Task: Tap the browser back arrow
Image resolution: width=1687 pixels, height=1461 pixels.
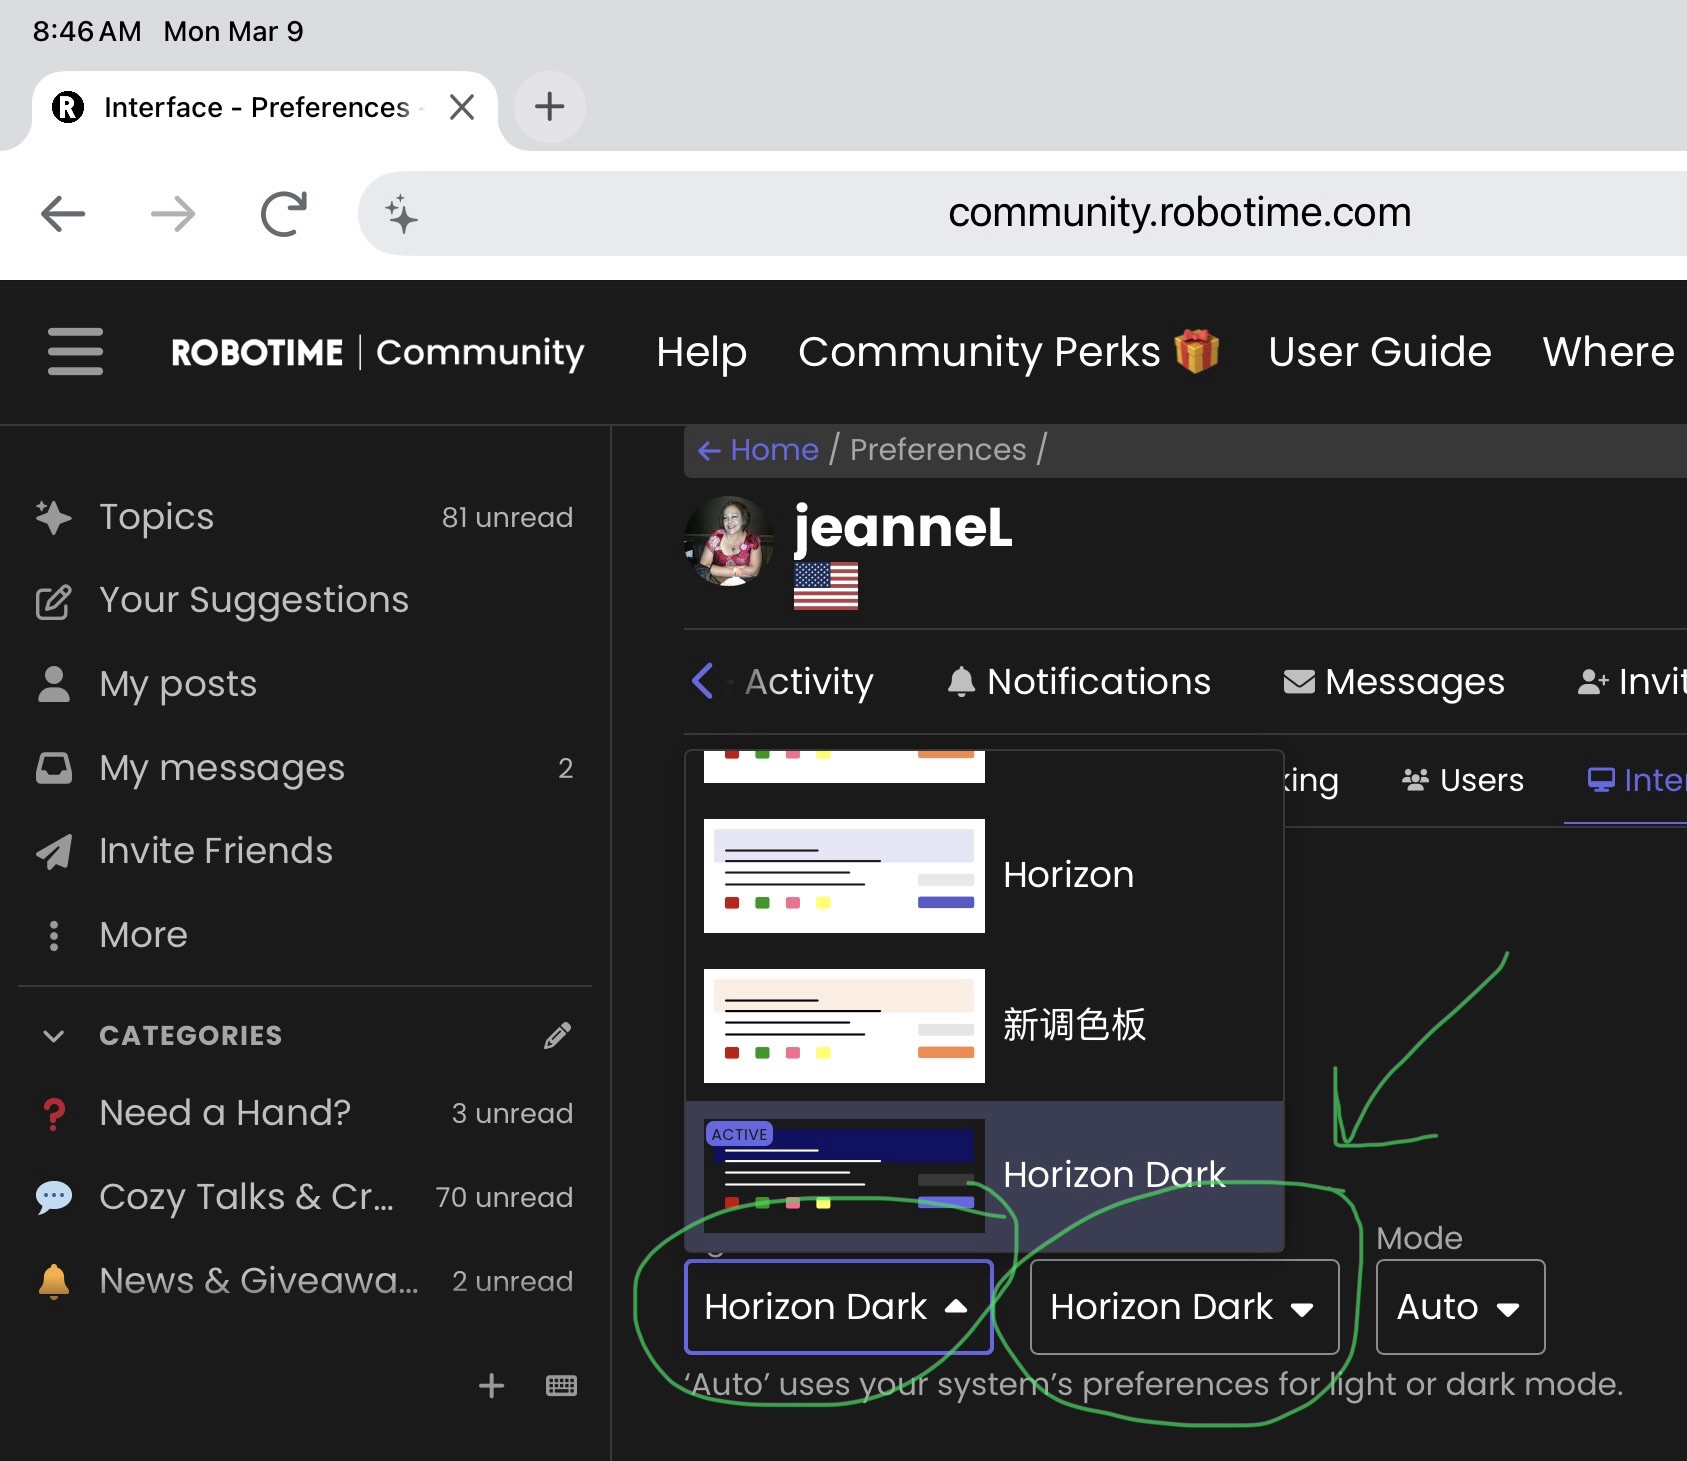Action: pos(63,214)
